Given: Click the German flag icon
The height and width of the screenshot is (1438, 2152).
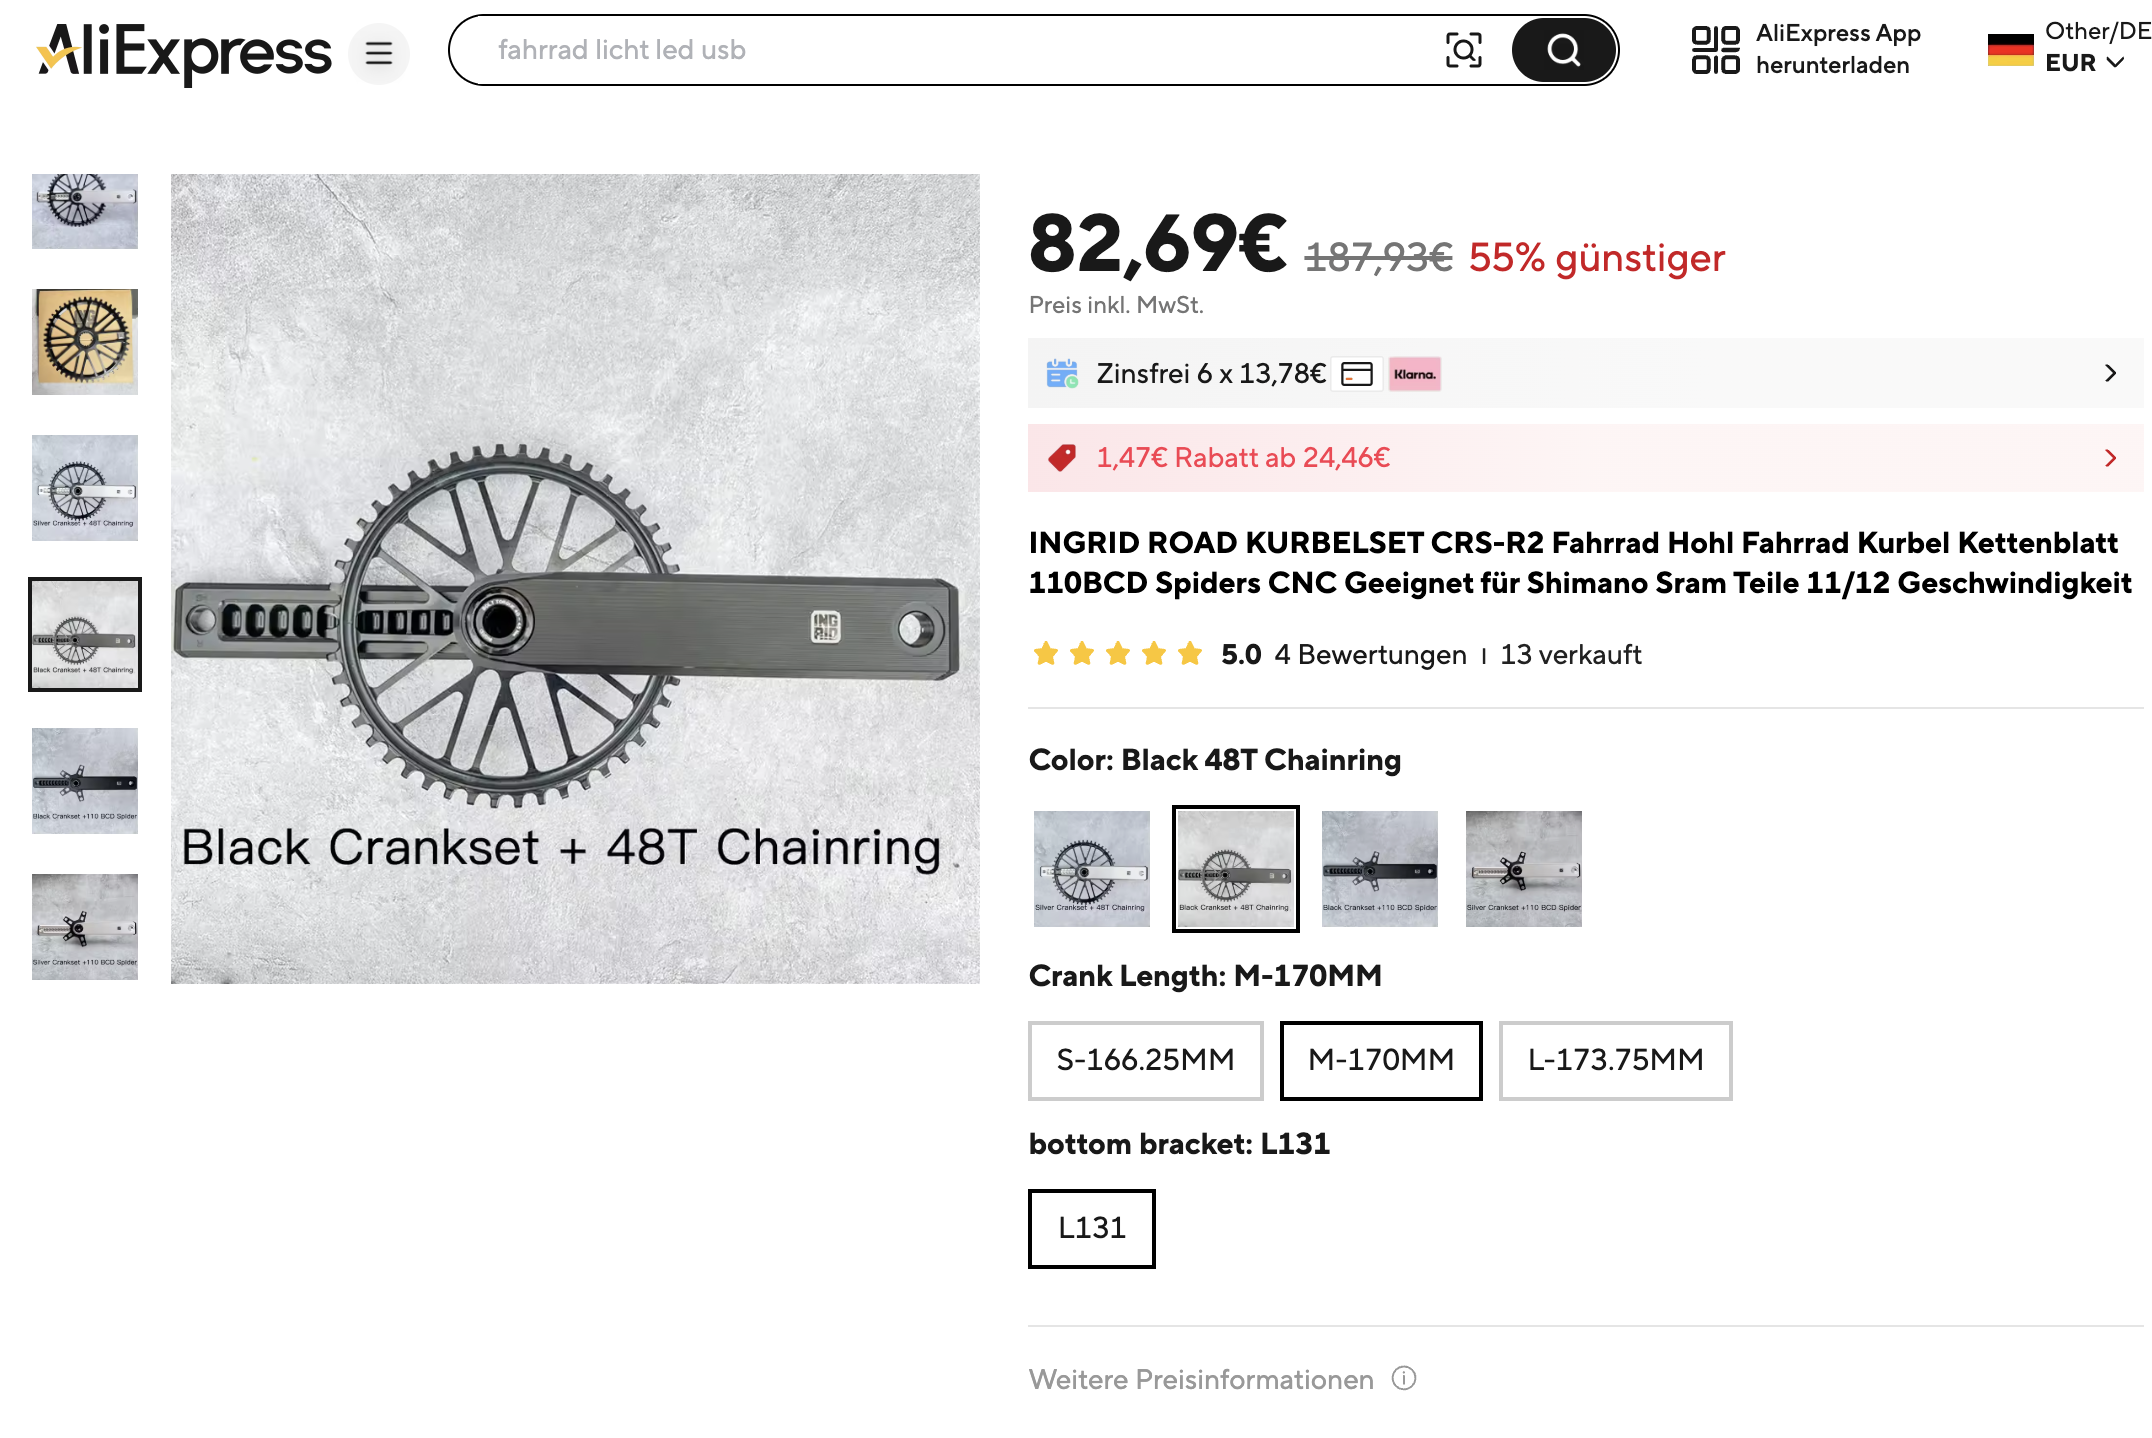Looking at the screenshot, I should coord(2010,50).
